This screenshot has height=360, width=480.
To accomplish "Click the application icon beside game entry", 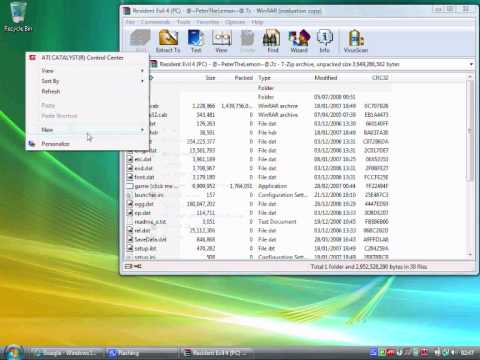I will [x=130, y=186].
